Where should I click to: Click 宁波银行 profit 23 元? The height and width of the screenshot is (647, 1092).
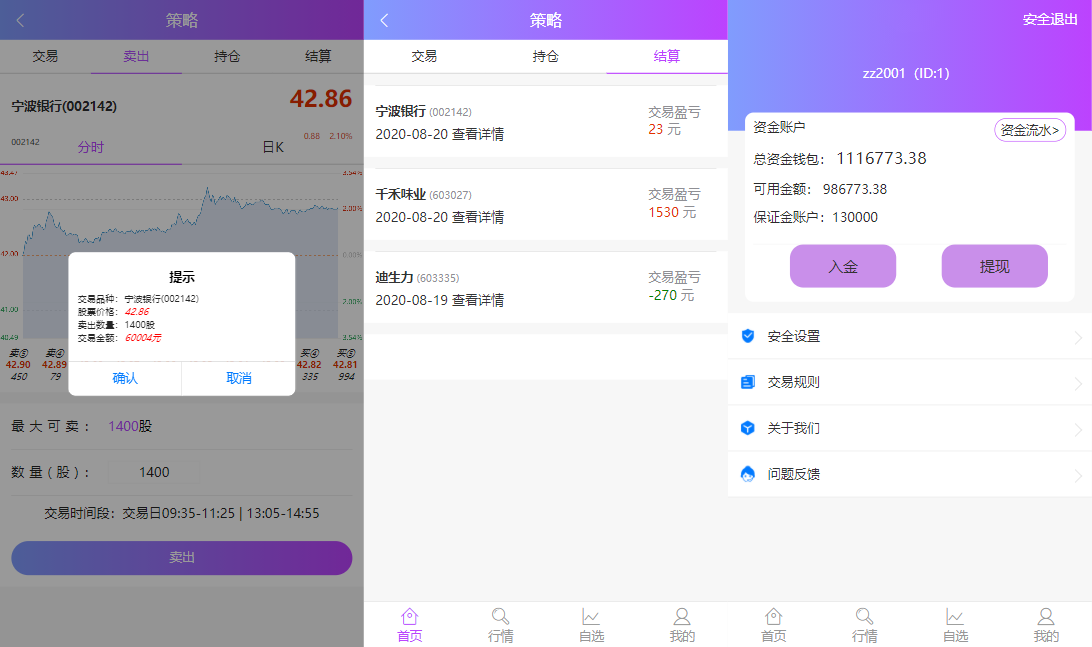[x=664, y=130]
